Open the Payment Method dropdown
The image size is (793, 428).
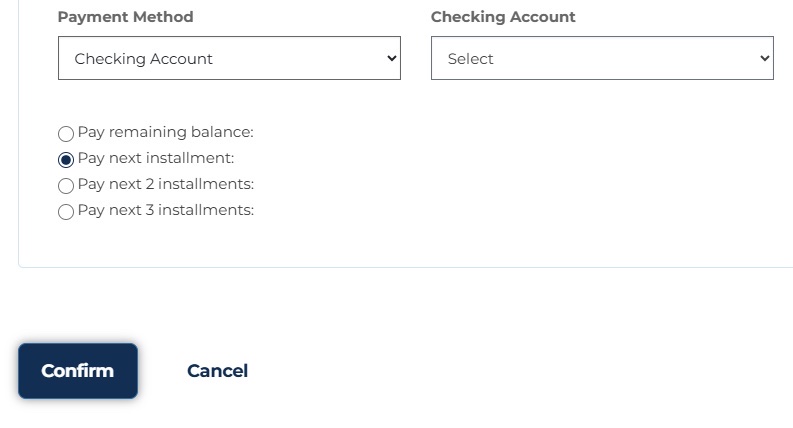229,58
